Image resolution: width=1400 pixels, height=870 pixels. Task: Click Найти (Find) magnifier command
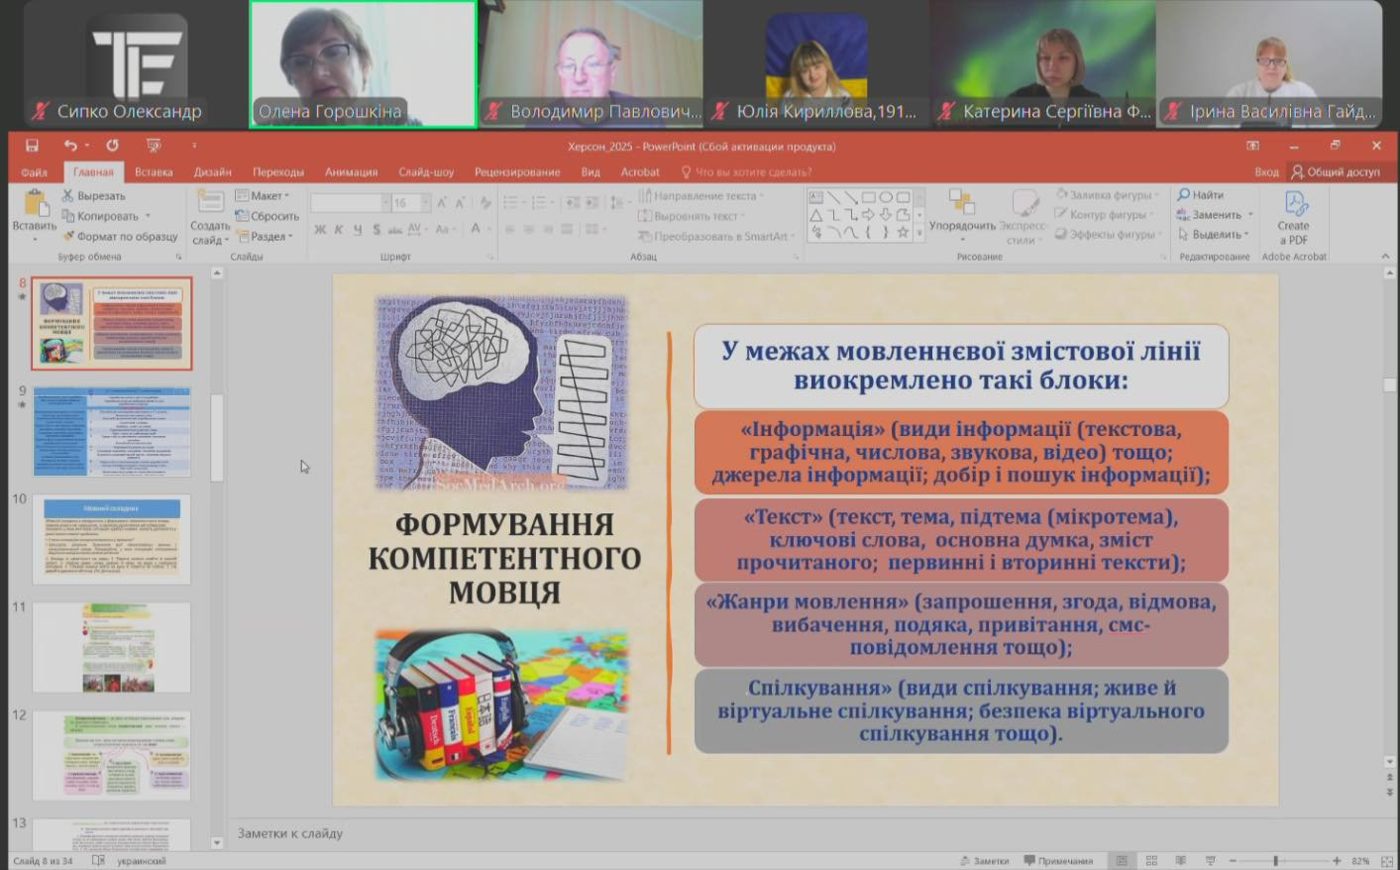(x=1201, y=195)
